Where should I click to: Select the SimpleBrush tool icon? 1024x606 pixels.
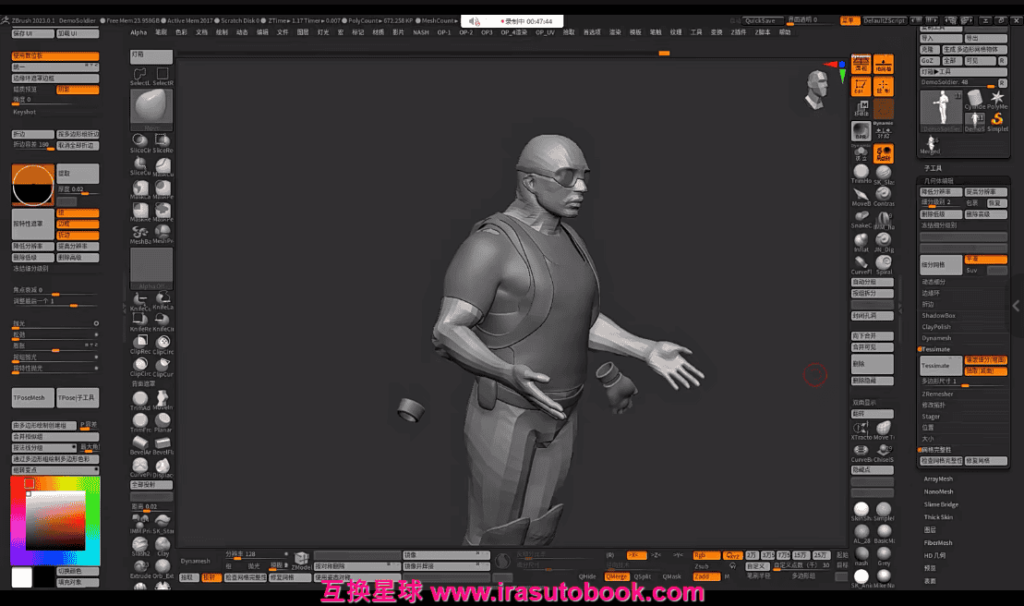tap(998, 120)
